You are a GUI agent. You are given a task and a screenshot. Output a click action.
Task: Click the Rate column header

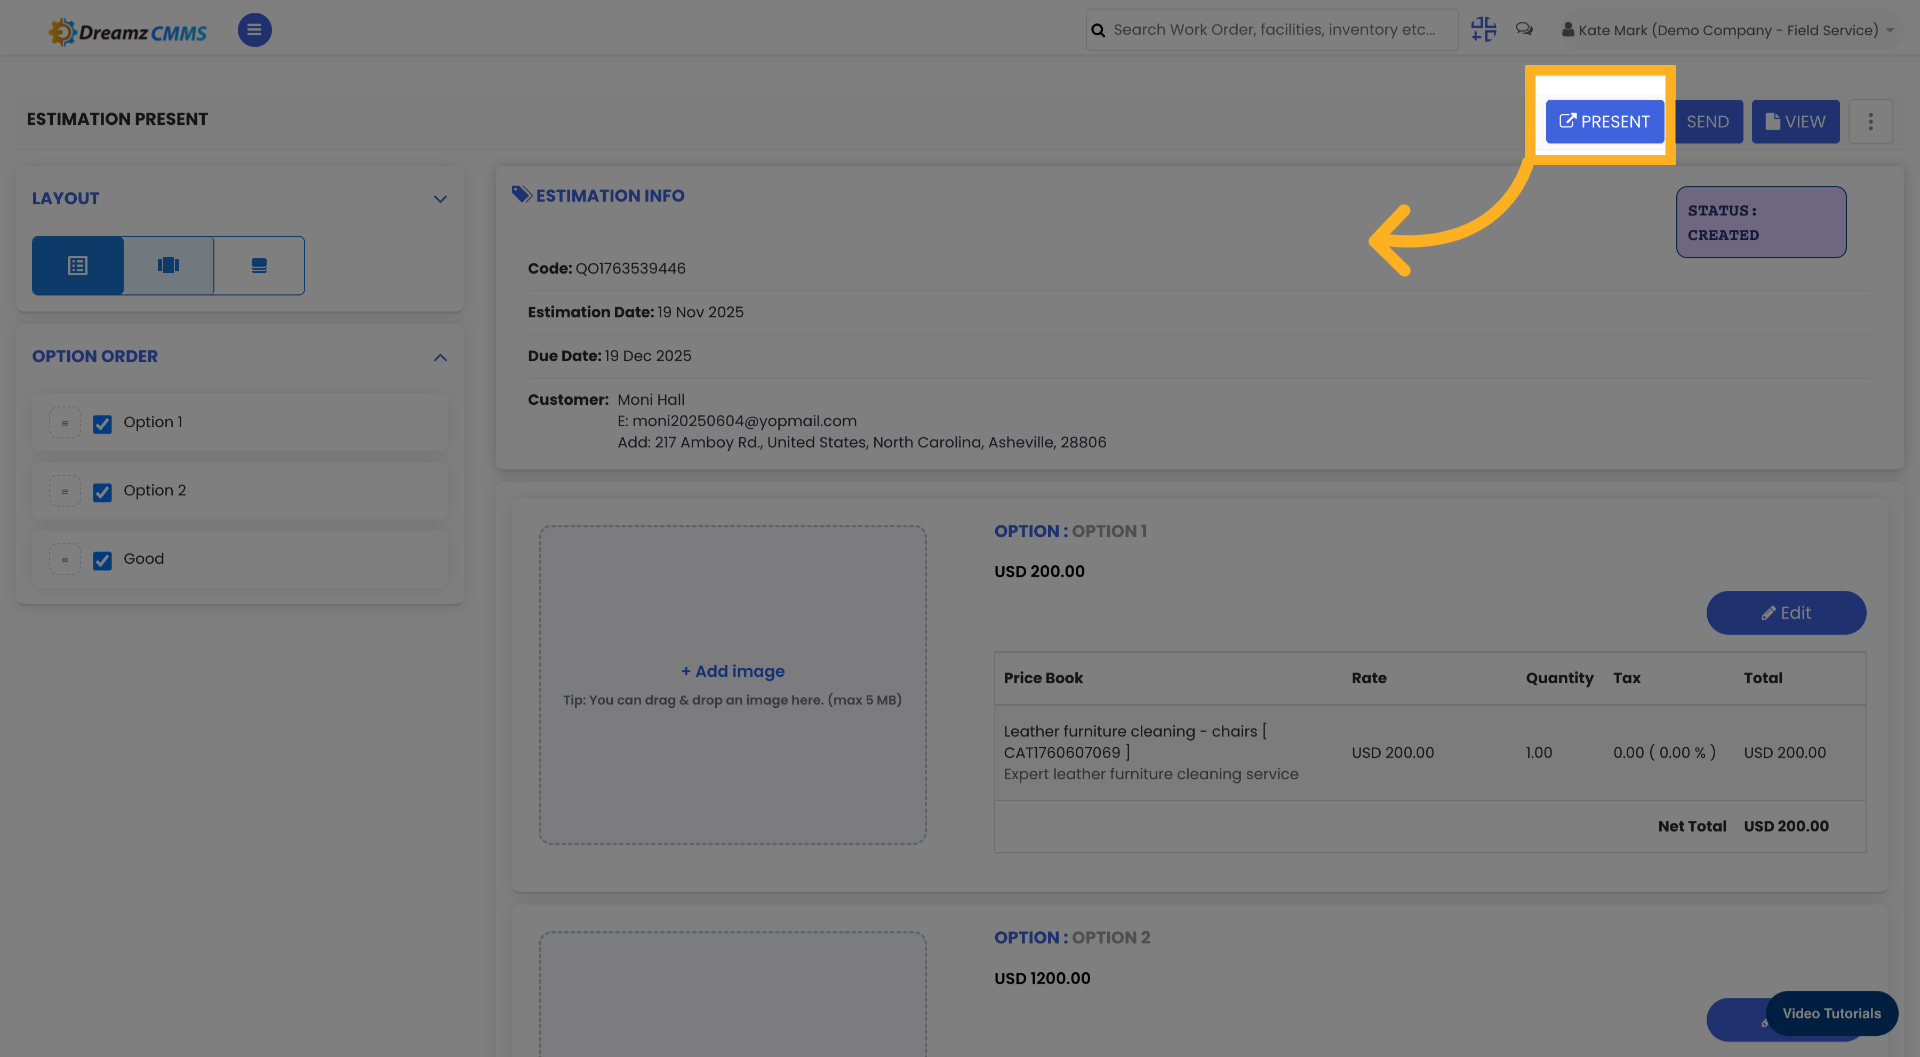tap(1369, 678)
